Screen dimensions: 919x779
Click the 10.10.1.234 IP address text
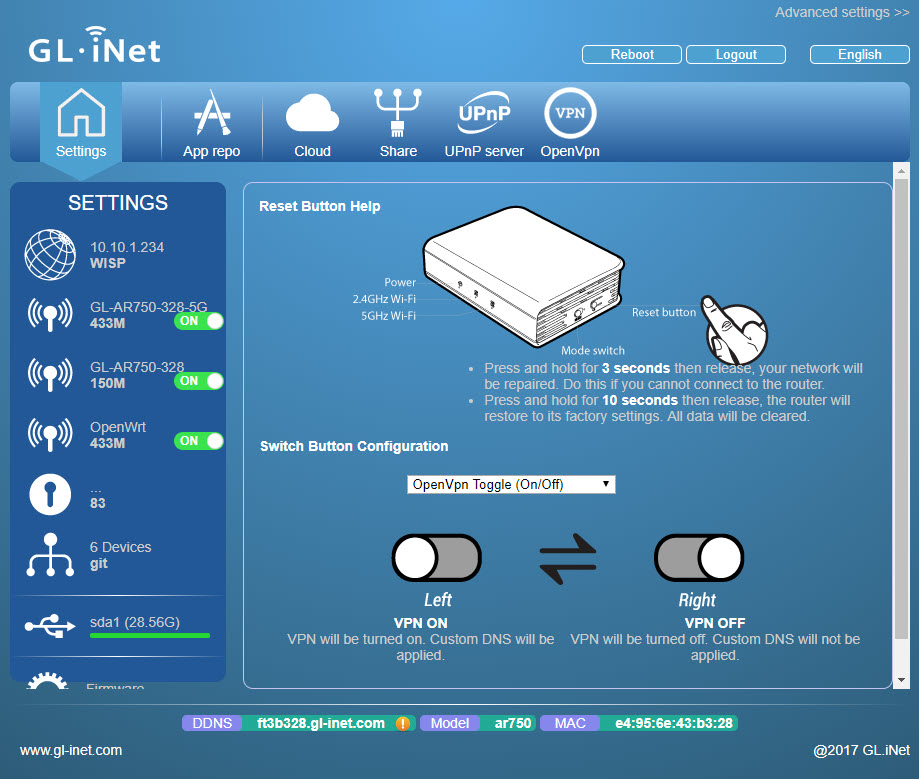coord(127,247)
